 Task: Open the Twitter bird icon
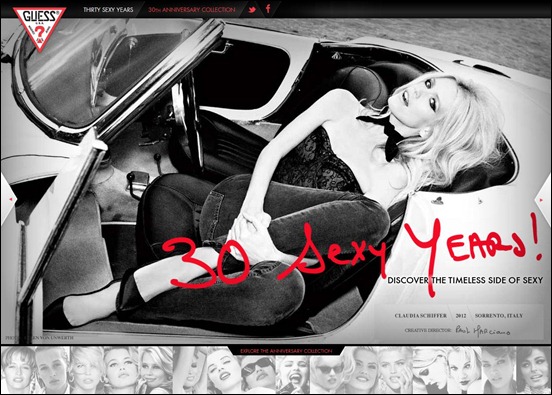[252, 10]
